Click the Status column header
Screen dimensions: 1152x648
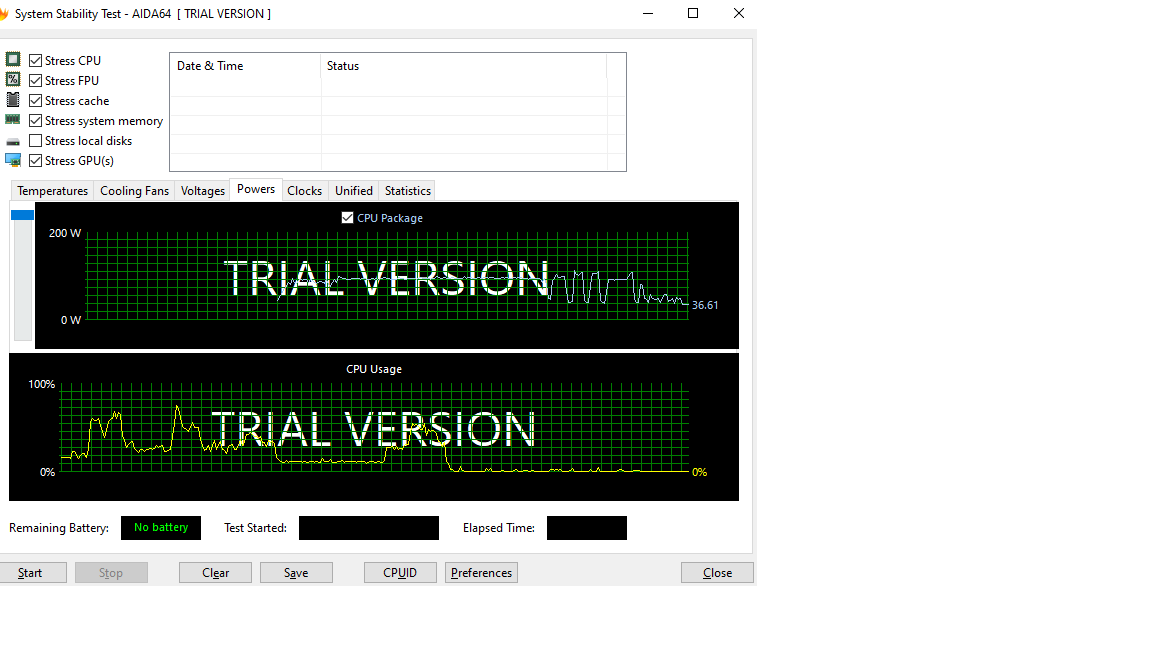pyautogui.click(x=464, y=66)
